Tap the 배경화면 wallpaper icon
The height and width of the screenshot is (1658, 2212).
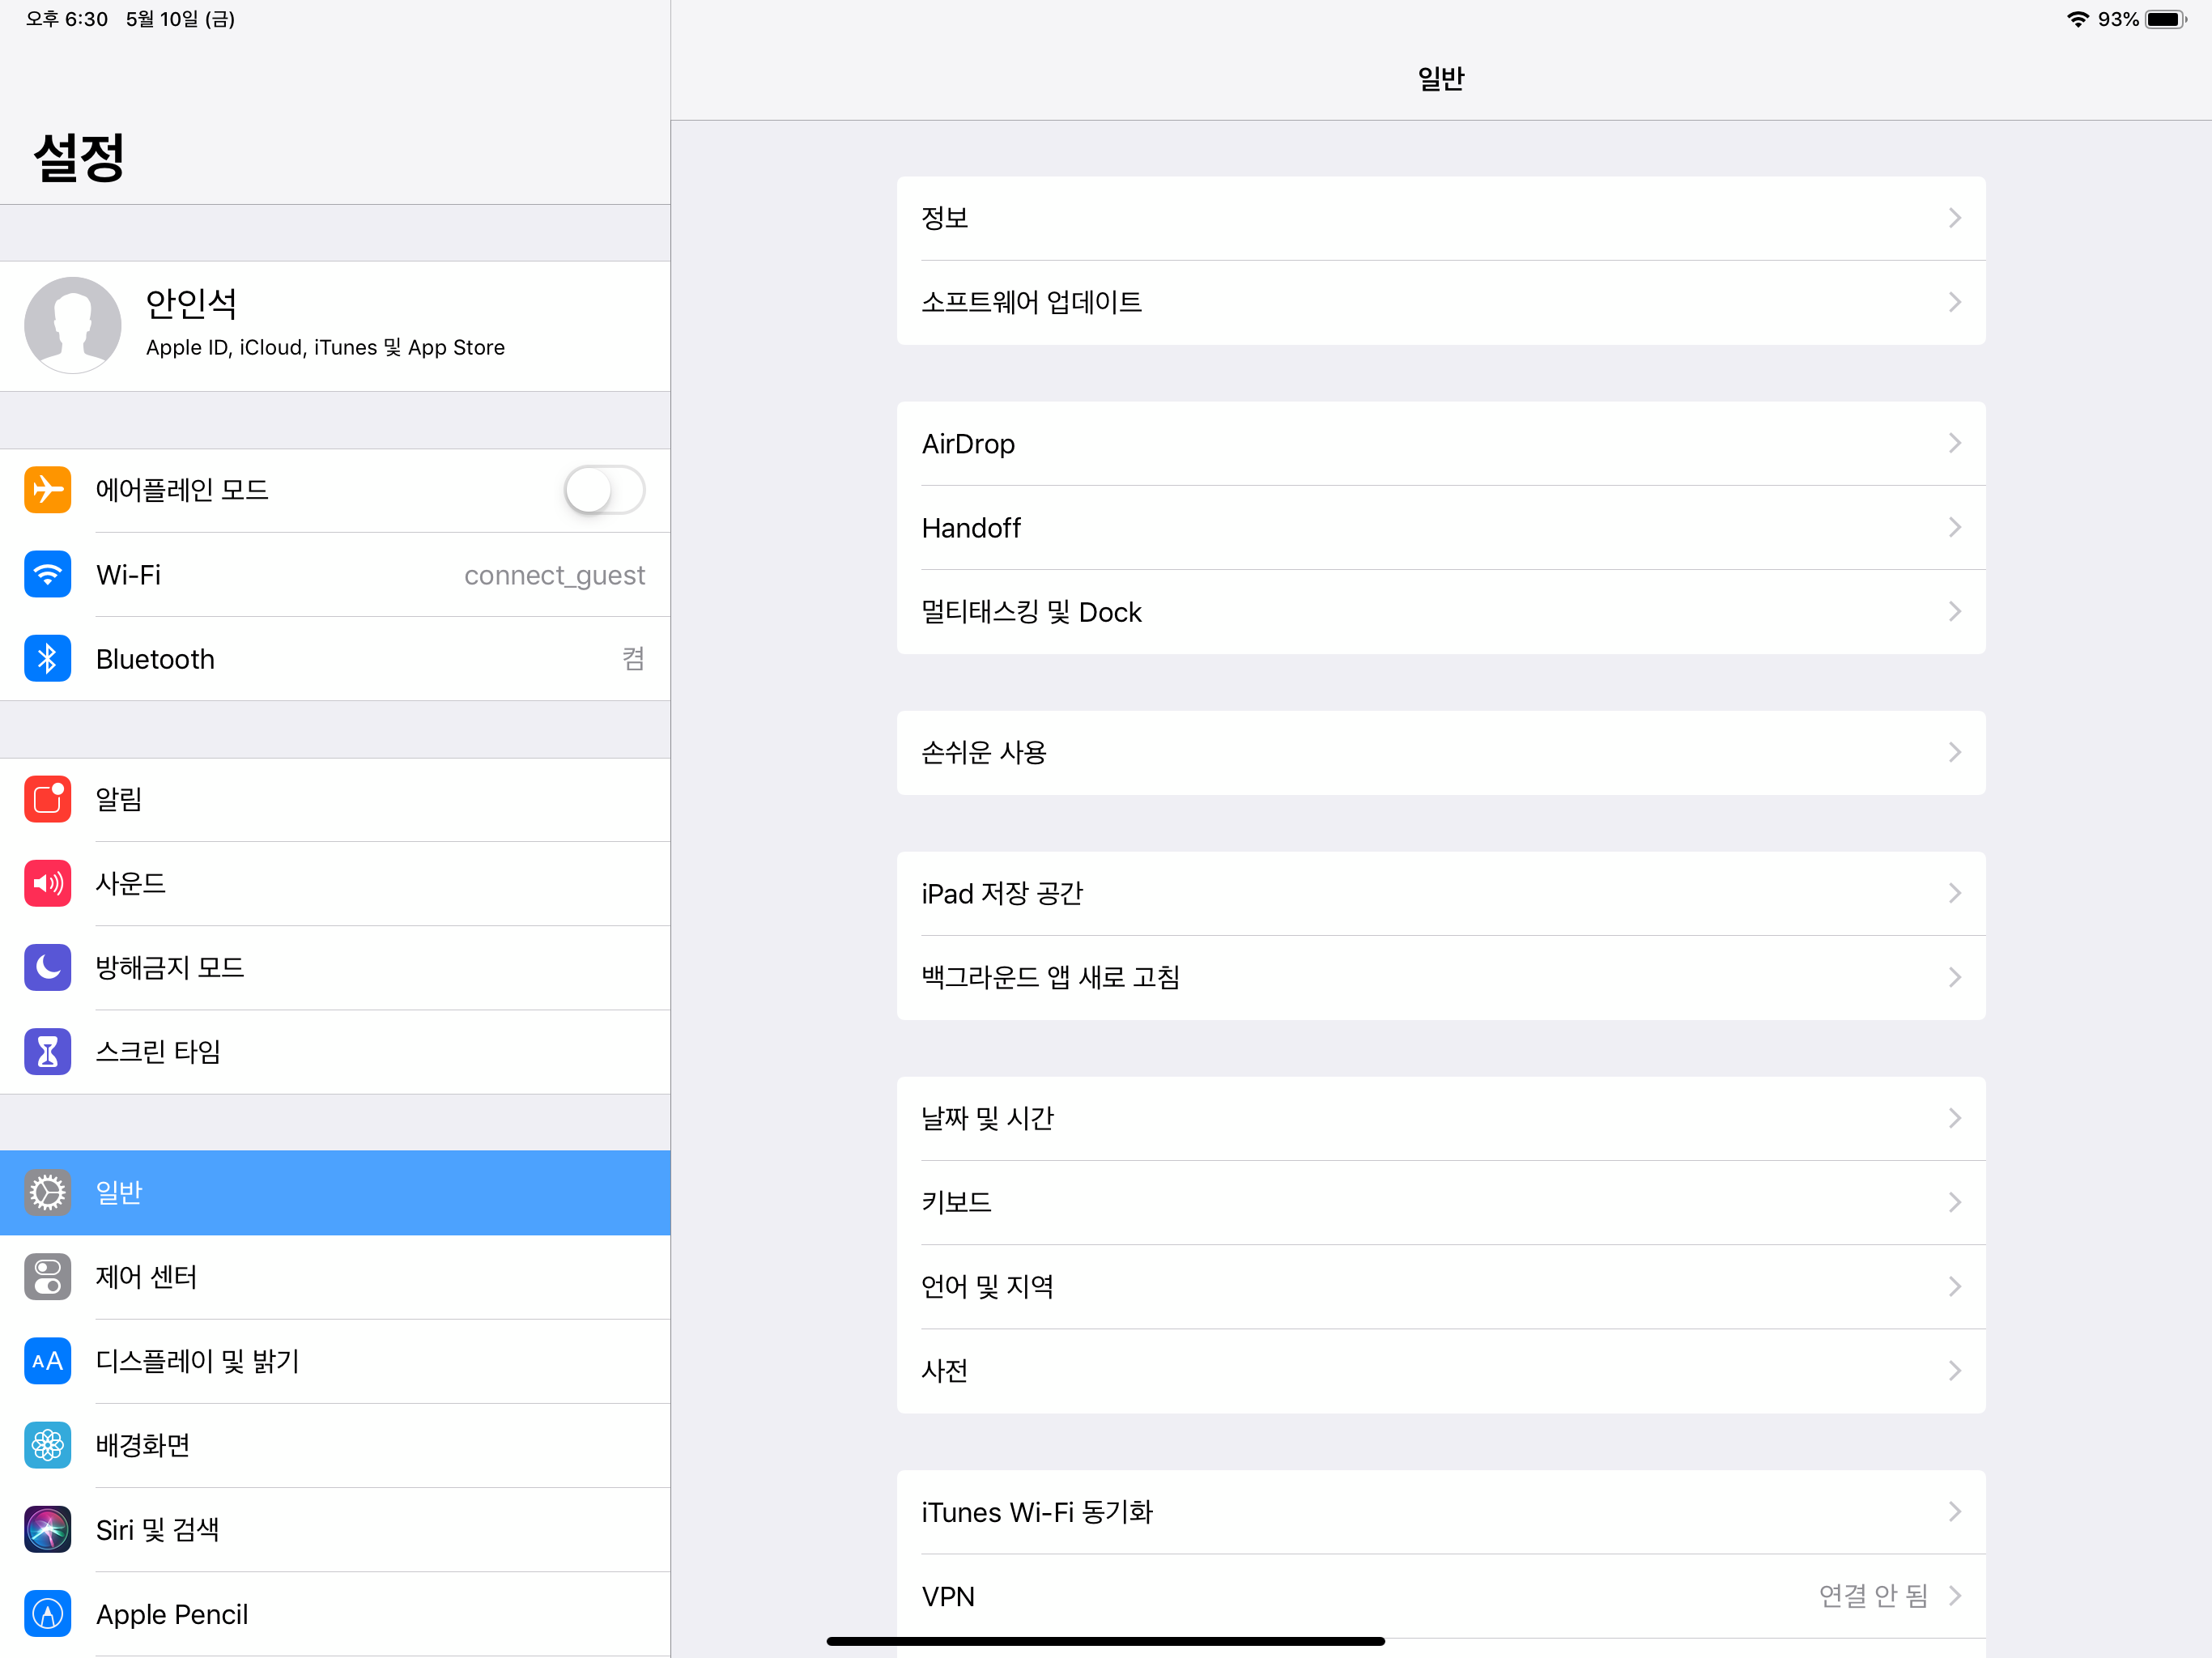coord(47,1445)
